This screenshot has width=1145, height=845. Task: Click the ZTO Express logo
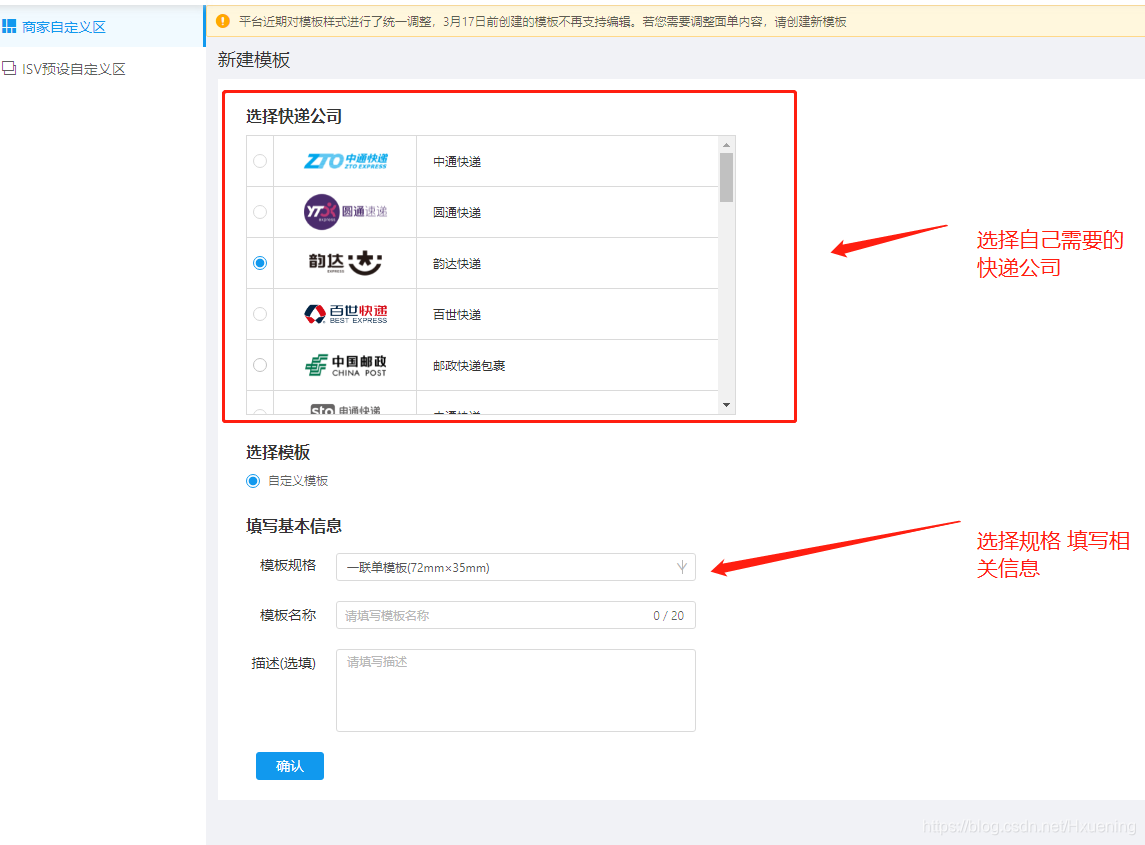click(x=345, y=161)
